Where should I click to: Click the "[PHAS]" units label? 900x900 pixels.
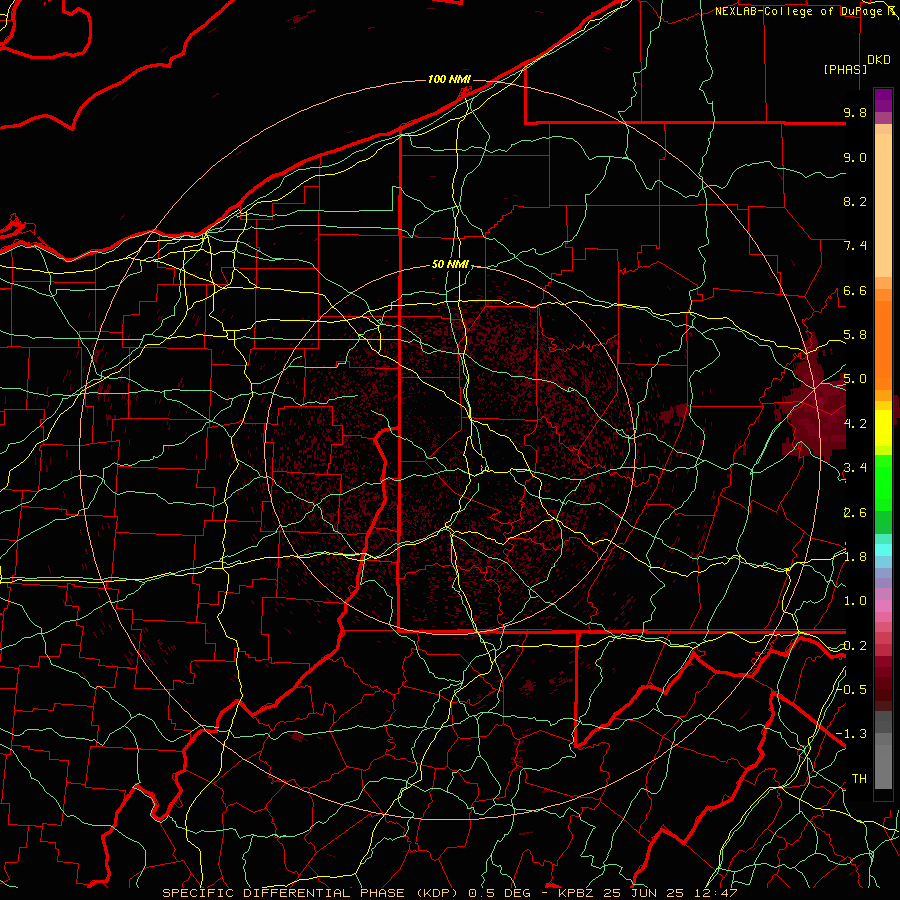pos(845,69)
